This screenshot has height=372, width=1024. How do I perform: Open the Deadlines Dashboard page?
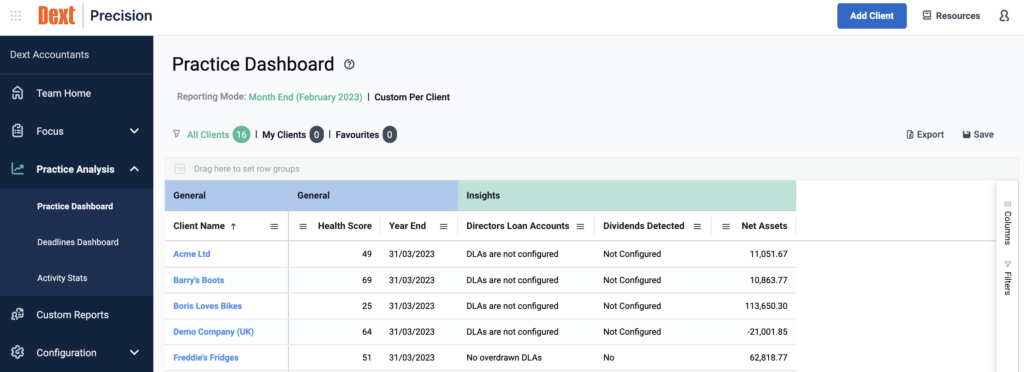[78, 242]
